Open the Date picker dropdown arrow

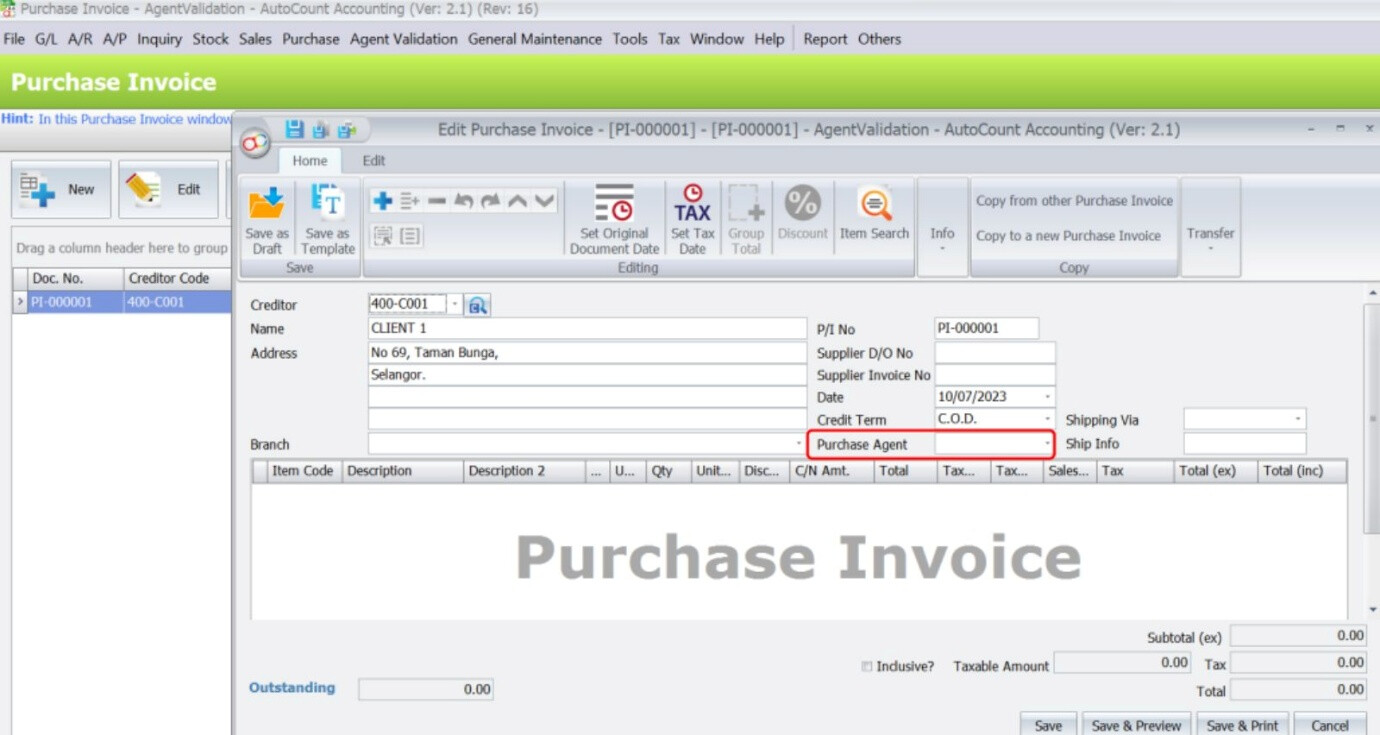[1047, 397]
